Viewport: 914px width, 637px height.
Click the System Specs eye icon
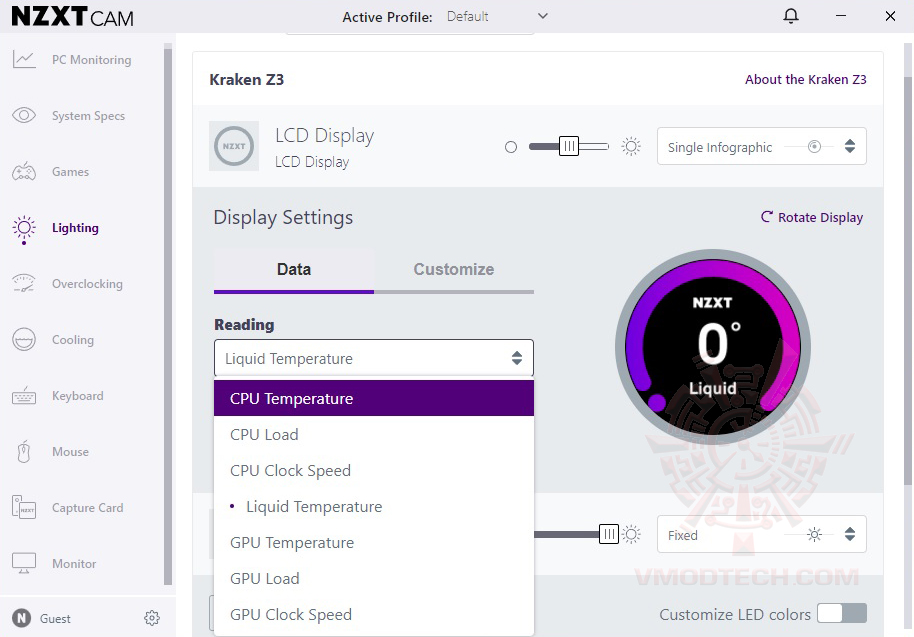pyautogui.click(x=24, y=115)
